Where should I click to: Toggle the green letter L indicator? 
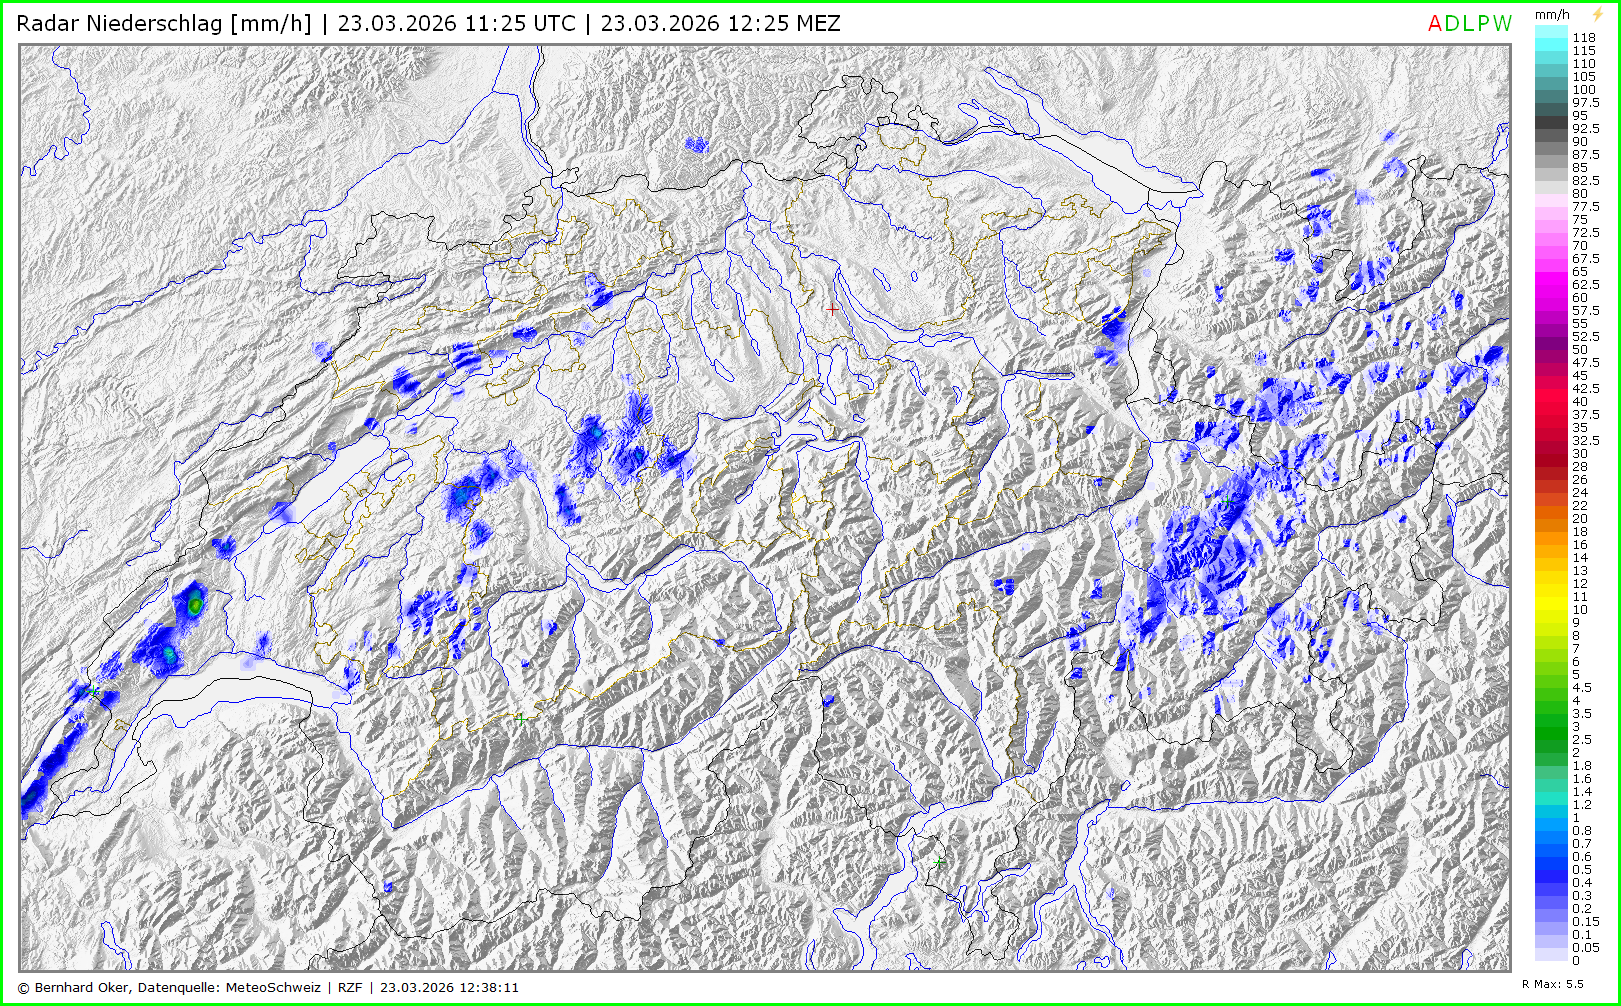(x=1468, y=24)
